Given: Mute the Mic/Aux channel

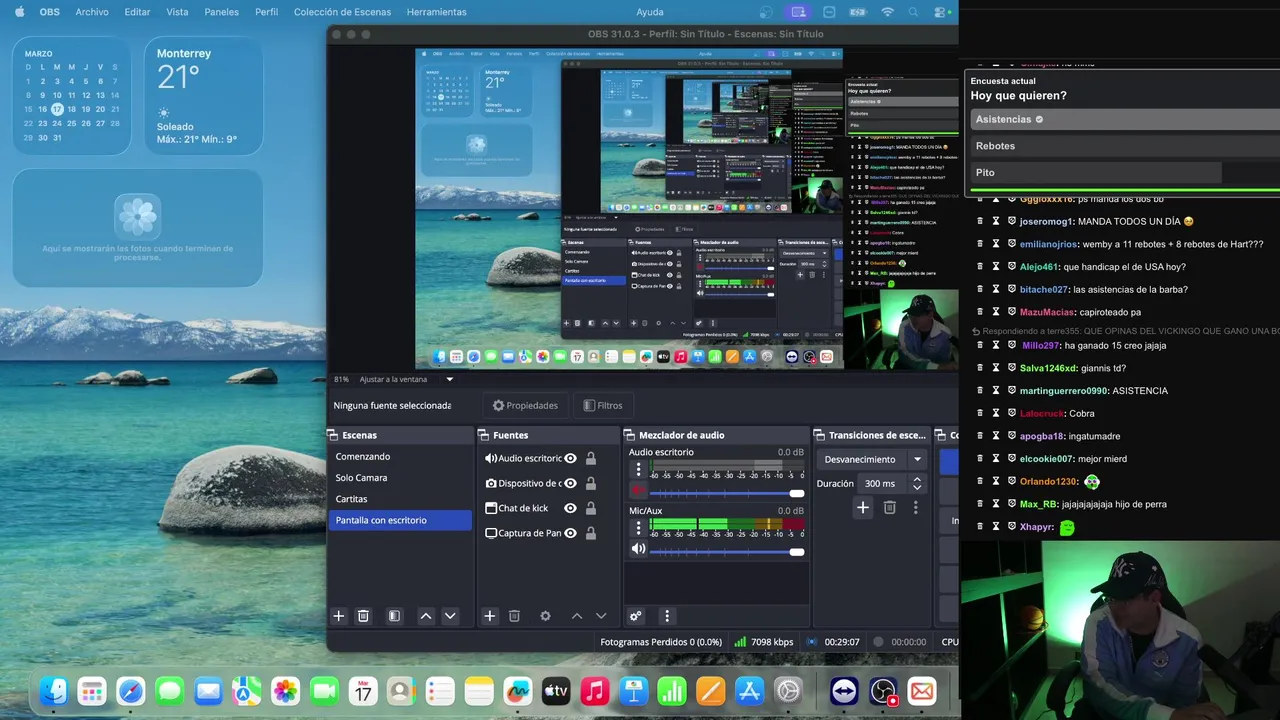Looking at the screenshot, I should (638, 549).
